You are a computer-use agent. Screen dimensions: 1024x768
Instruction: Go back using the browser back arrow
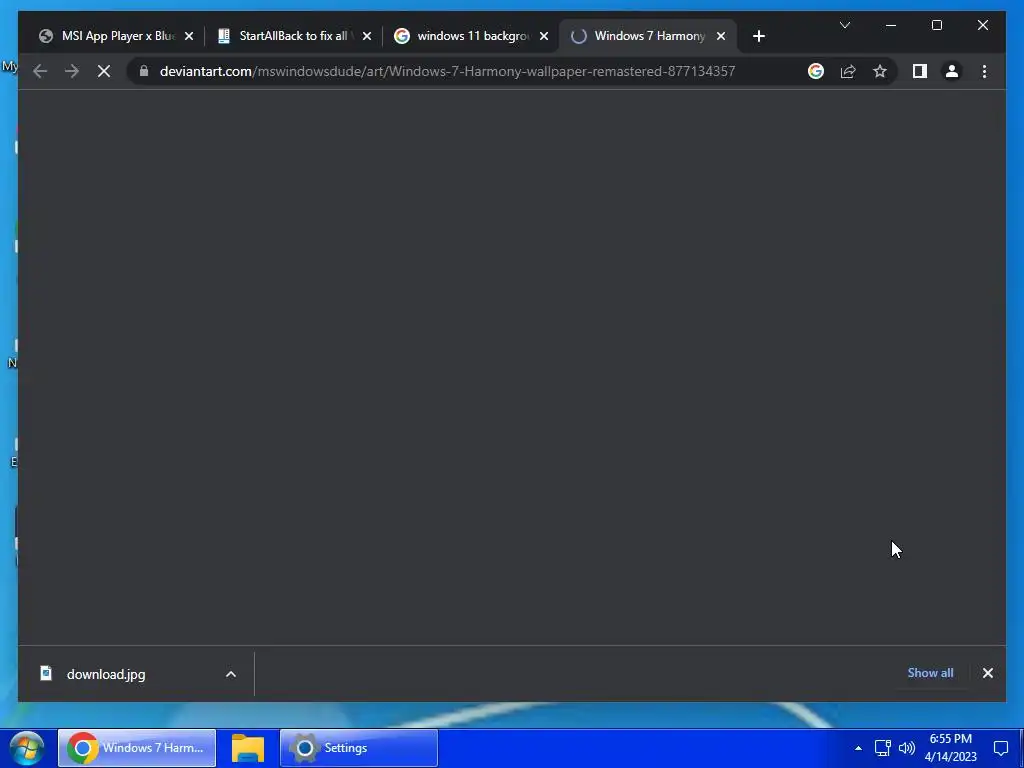(x=40, y=71)
